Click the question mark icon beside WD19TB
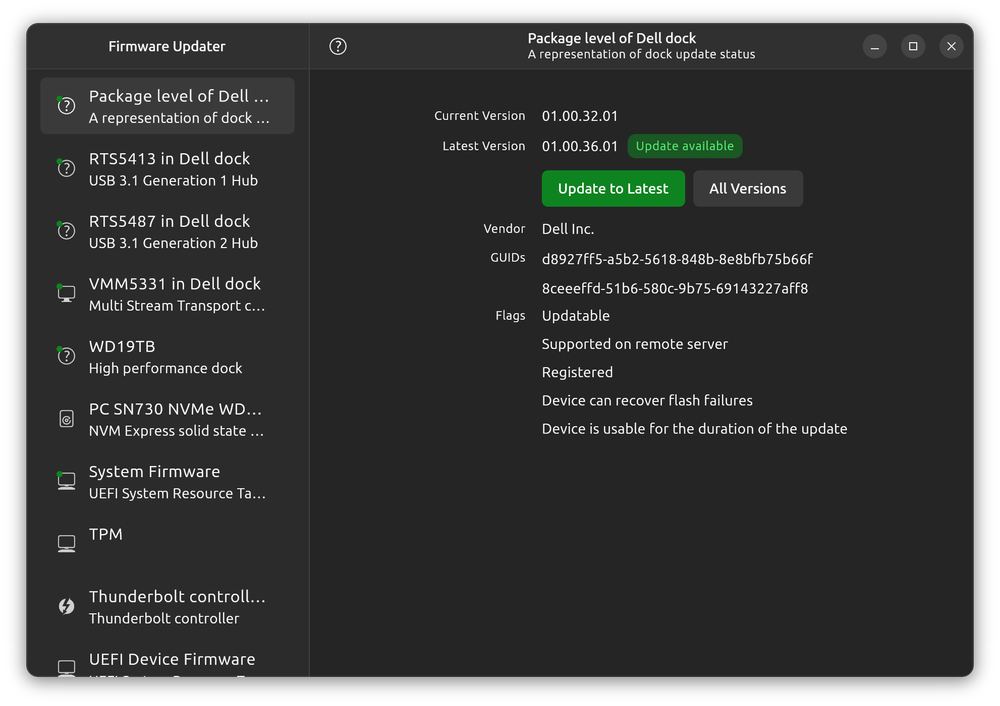This screenshot has height=706, width=1000. tap(65, 356)
